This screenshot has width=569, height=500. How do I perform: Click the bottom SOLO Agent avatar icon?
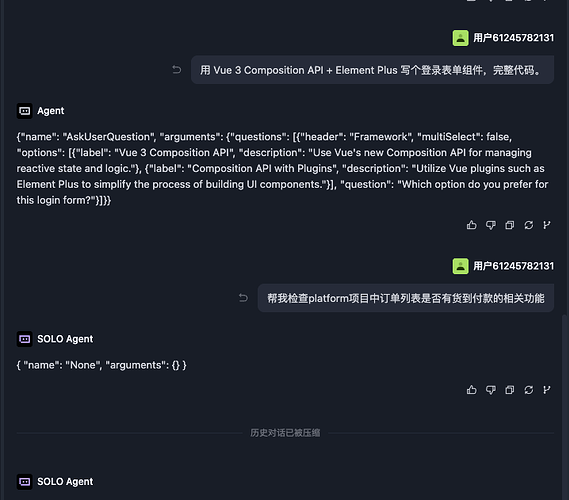pyautogui.click(x=25, y=481)
